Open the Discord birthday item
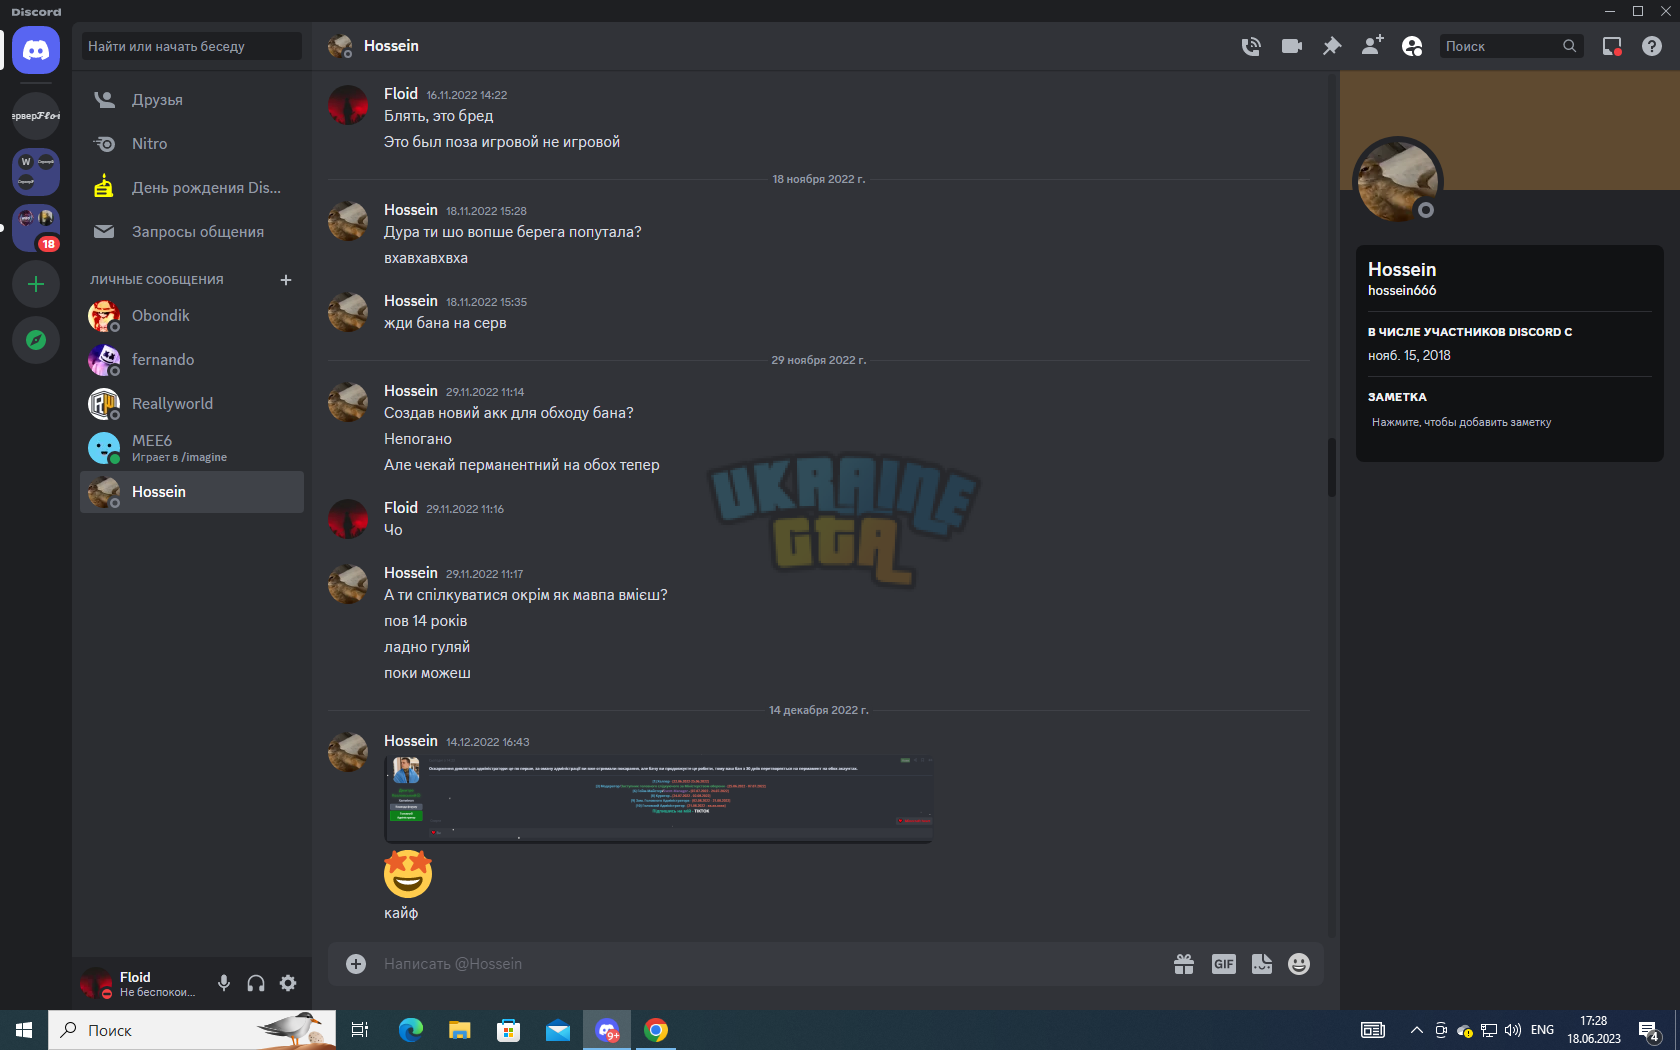Viewport: 1680px width, 1050px height. pos(192,188)
